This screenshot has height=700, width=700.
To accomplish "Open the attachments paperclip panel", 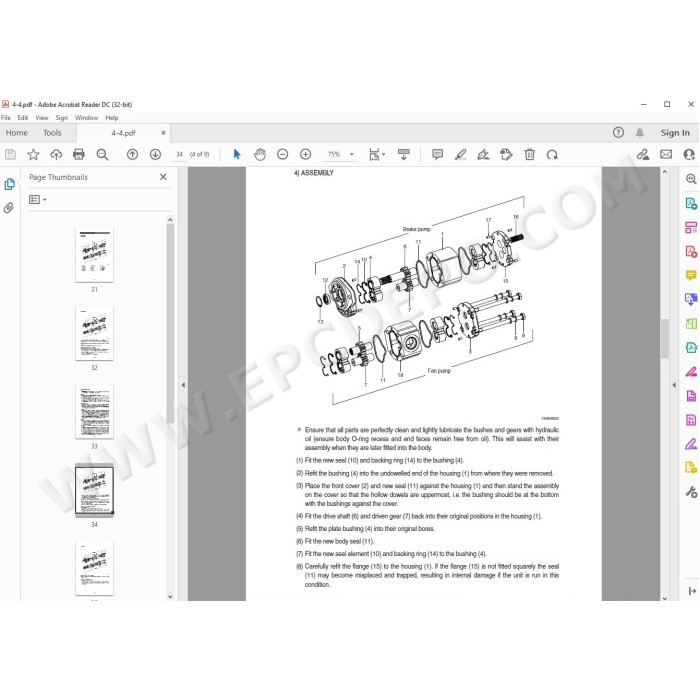I will tap(9, 208).
